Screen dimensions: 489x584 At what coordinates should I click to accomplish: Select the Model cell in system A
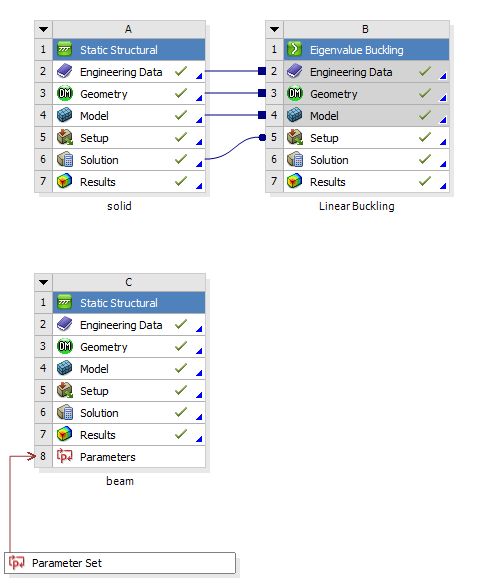pyautogui.click(x=129, y=115)
